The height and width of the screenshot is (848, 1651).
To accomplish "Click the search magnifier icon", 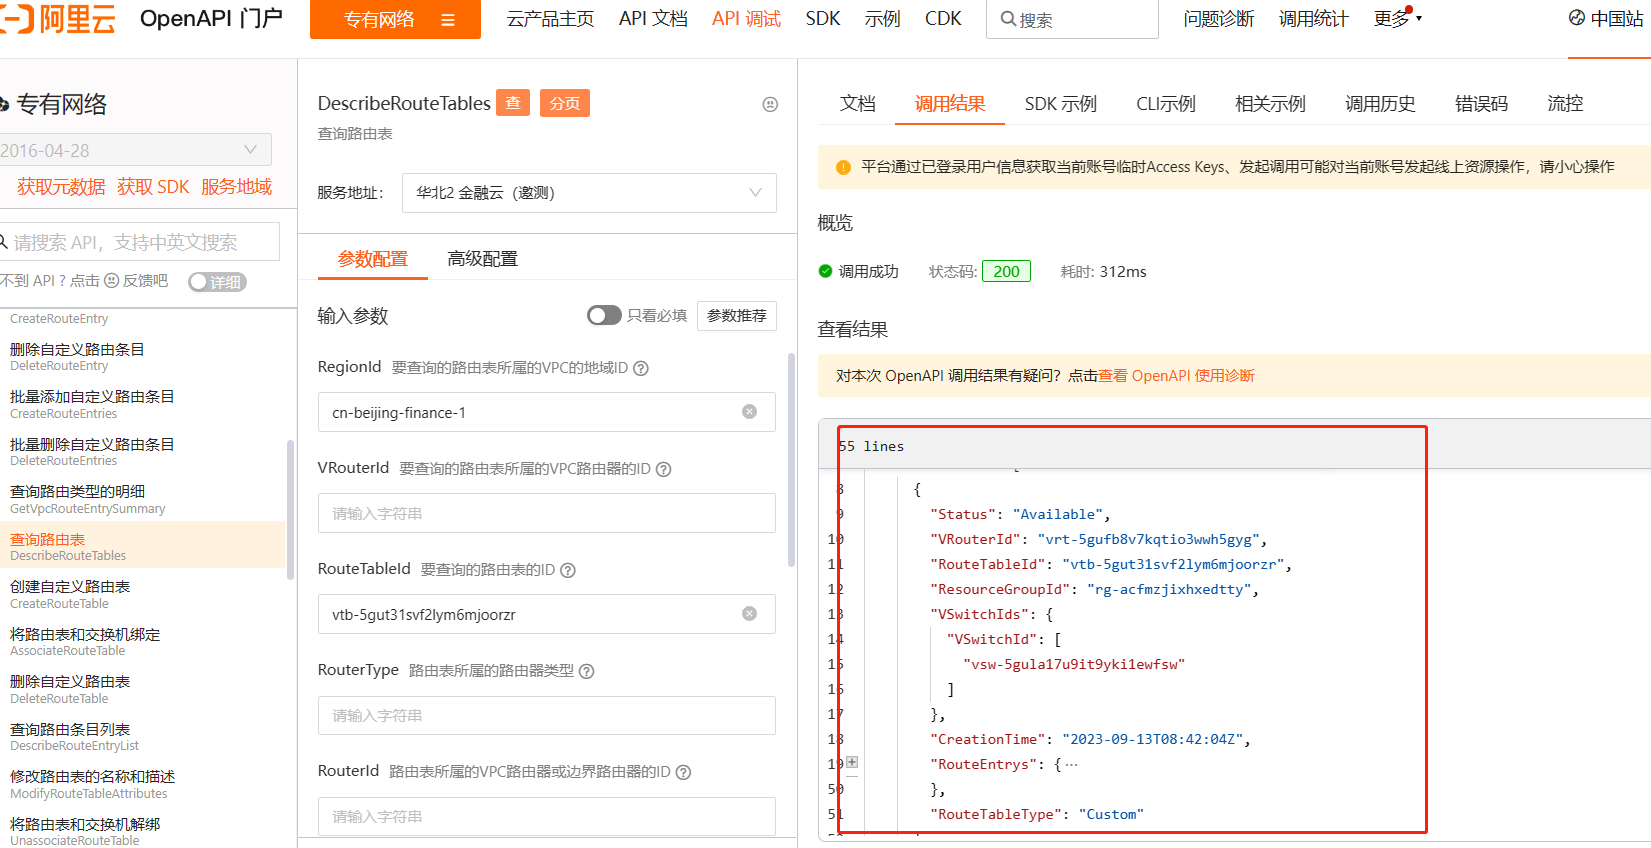I will tap(1008, 19).
